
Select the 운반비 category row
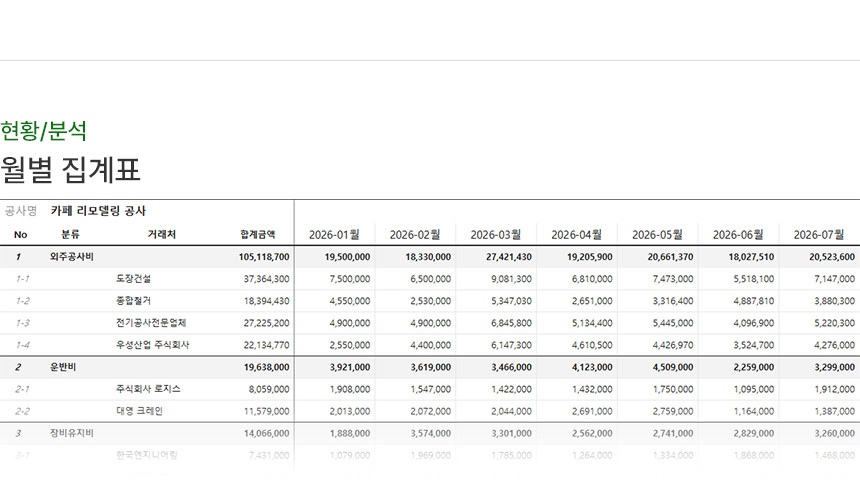click(x=63, y=367)
